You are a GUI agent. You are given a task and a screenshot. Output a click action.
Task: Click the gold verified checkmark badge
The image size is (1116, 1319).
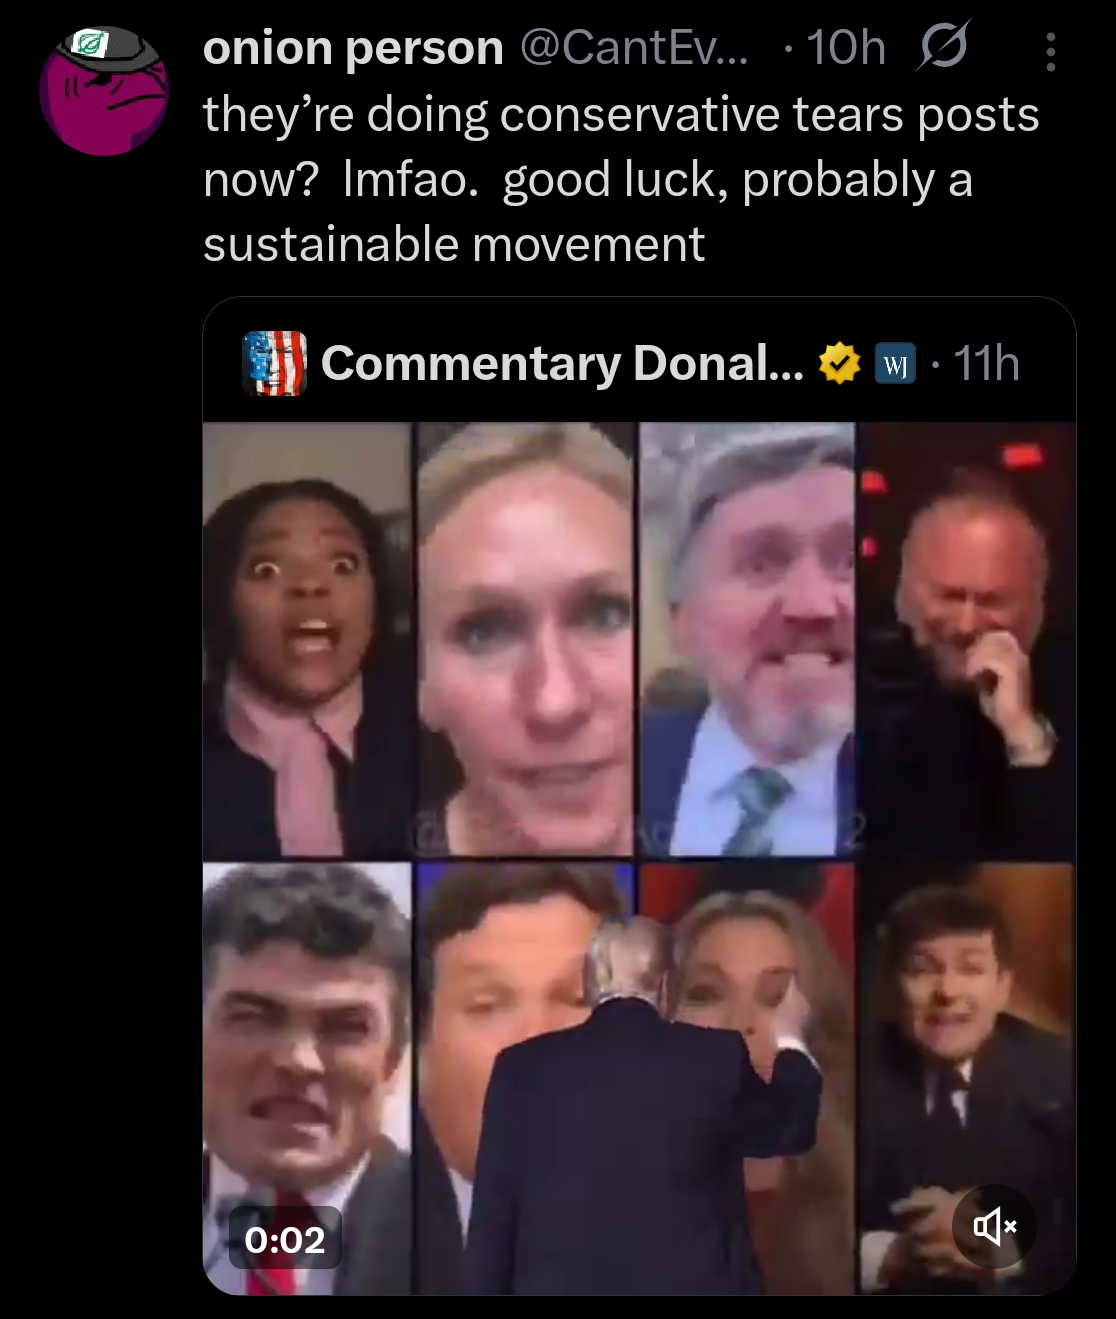[839, 364]
